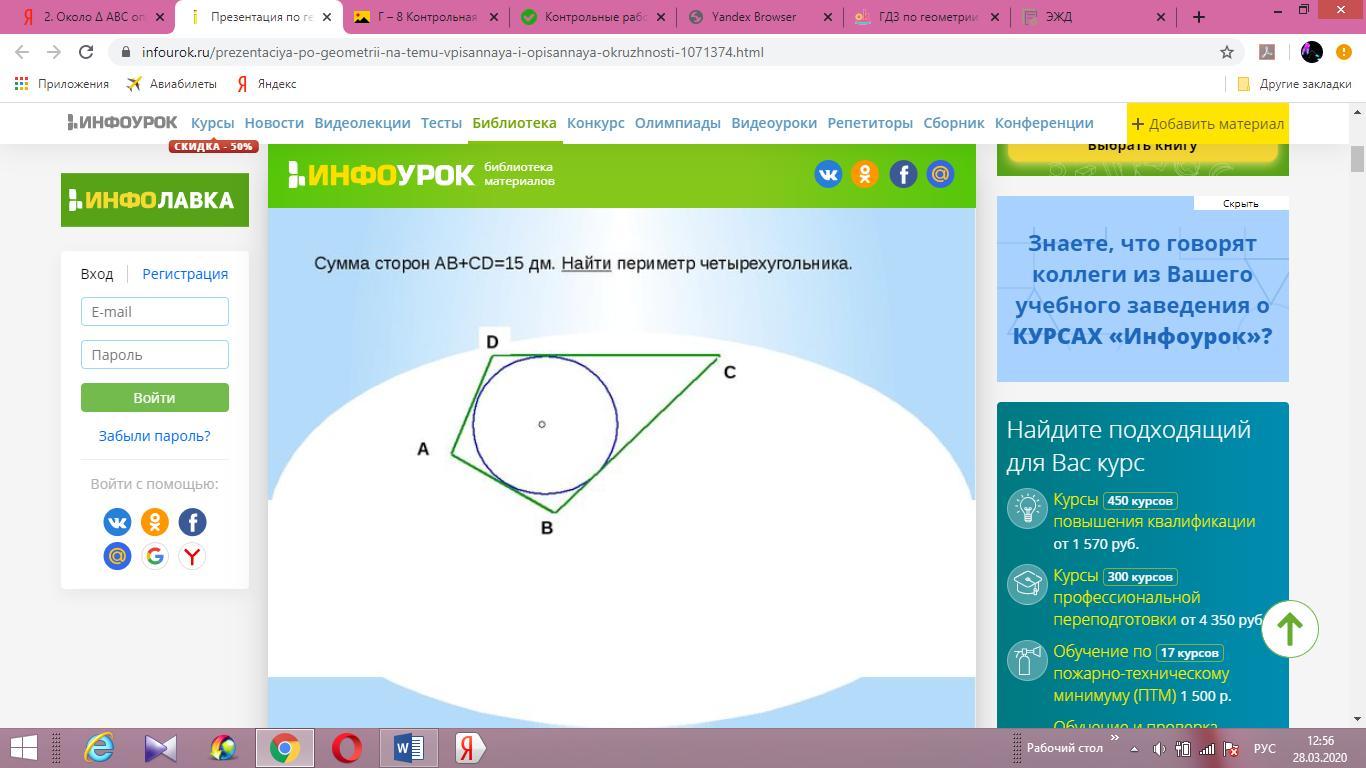This screenshot has width=1366, height=768.
Task: Switch to Word in taskbar
Action: (409, 748)
